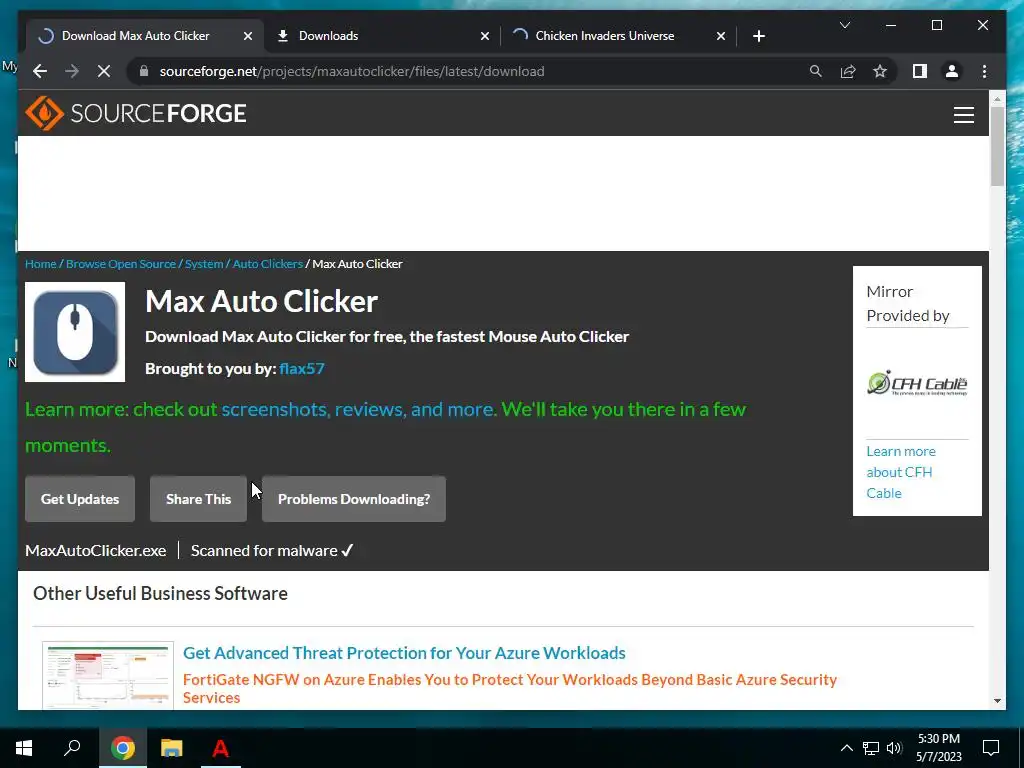Click the vertical scrollbar thumb
This screenshot has width=1024, height=768.
point(997,146)
